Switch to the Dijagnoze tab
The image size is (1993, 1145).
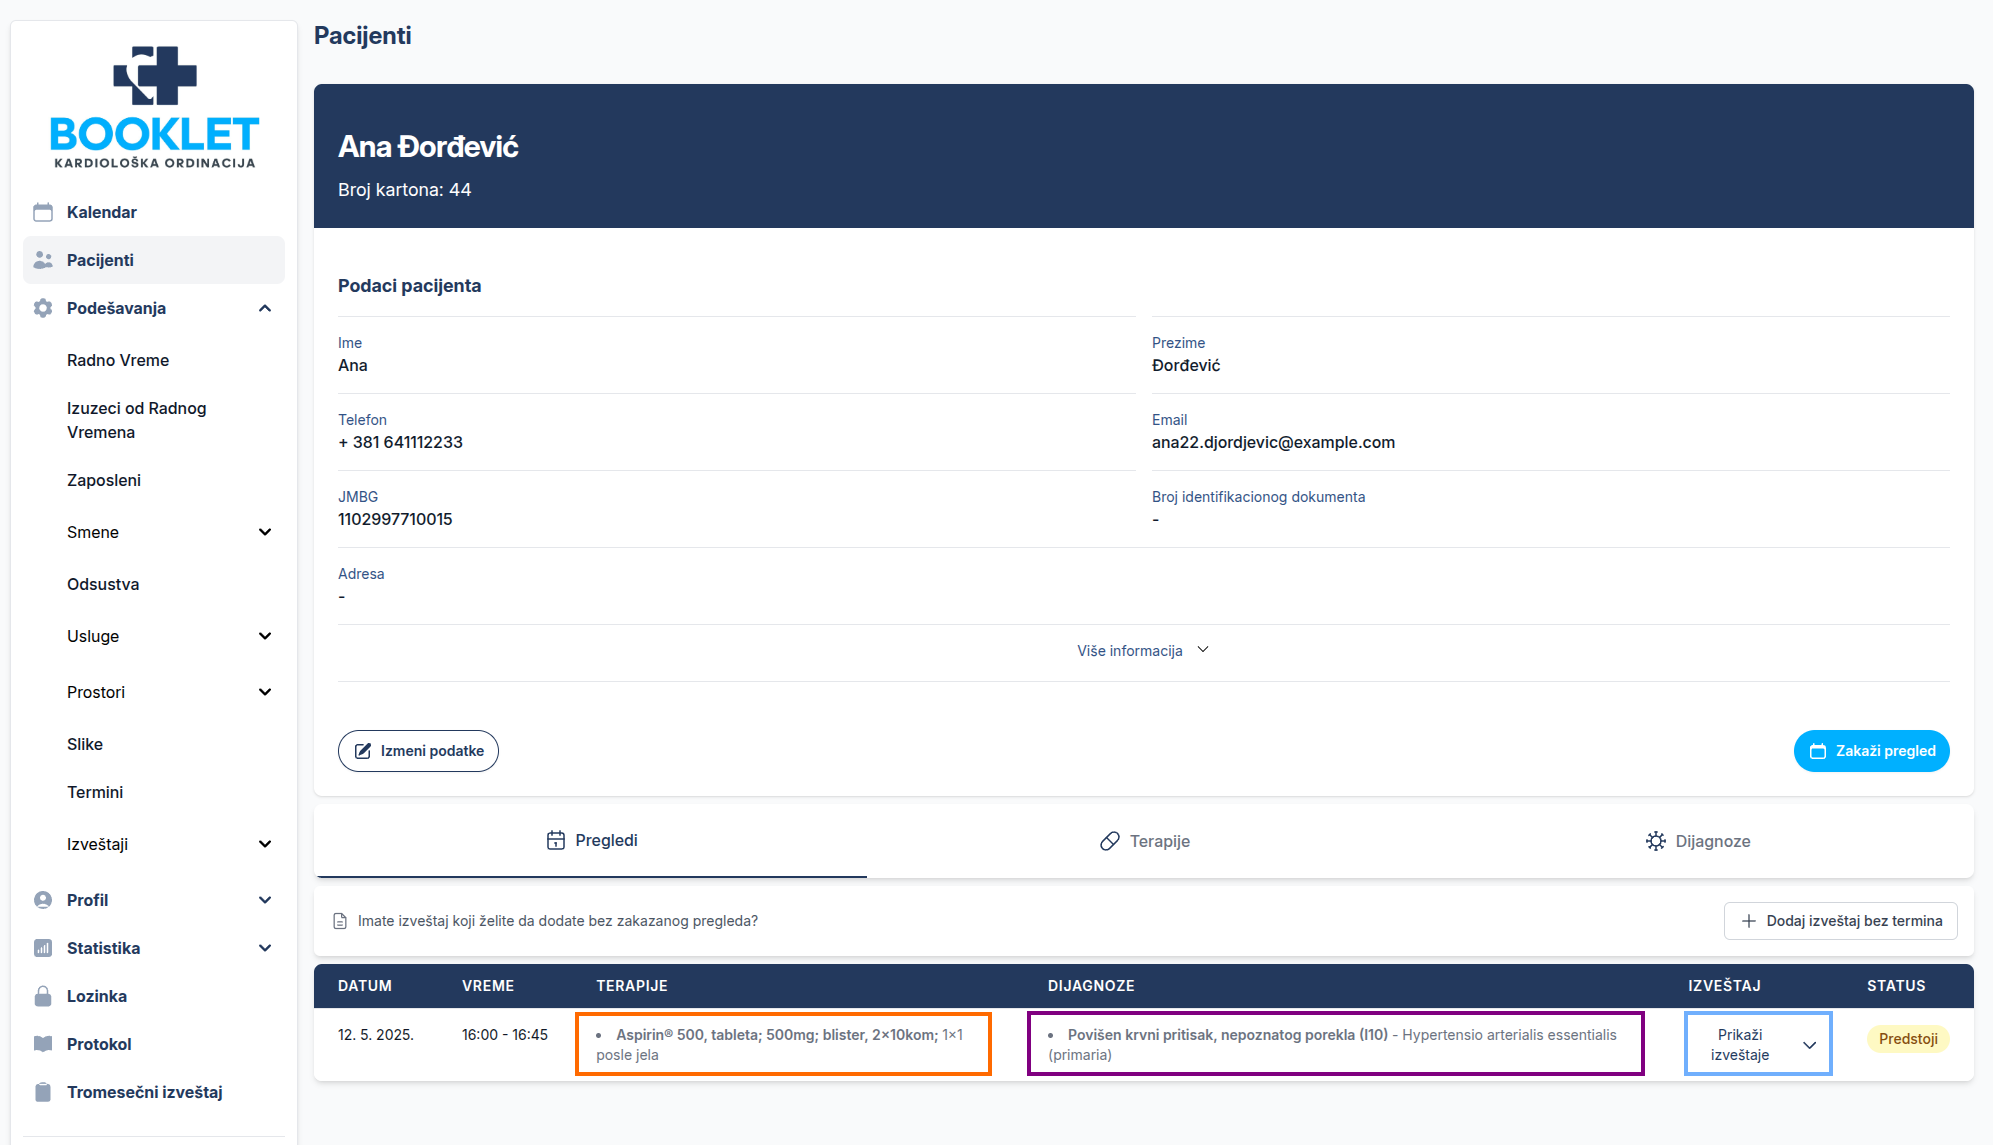(1697, 841)
